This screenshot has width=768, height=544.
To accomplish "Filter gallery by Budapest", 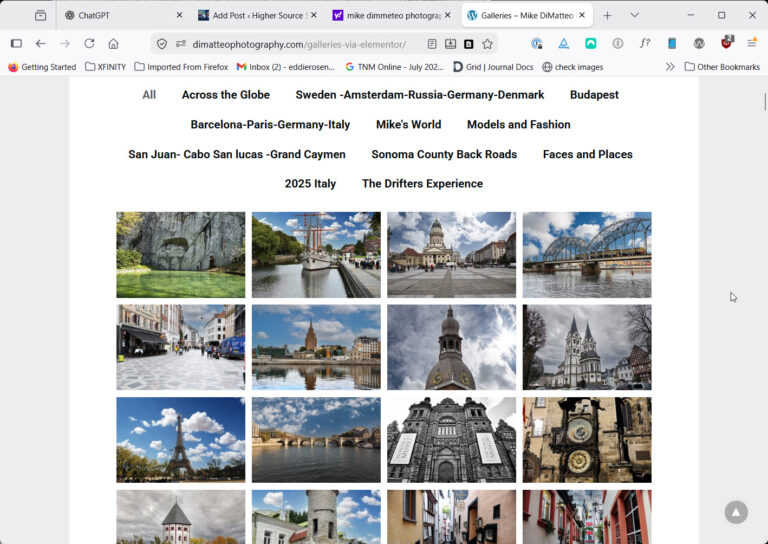I will coord(594,95).
